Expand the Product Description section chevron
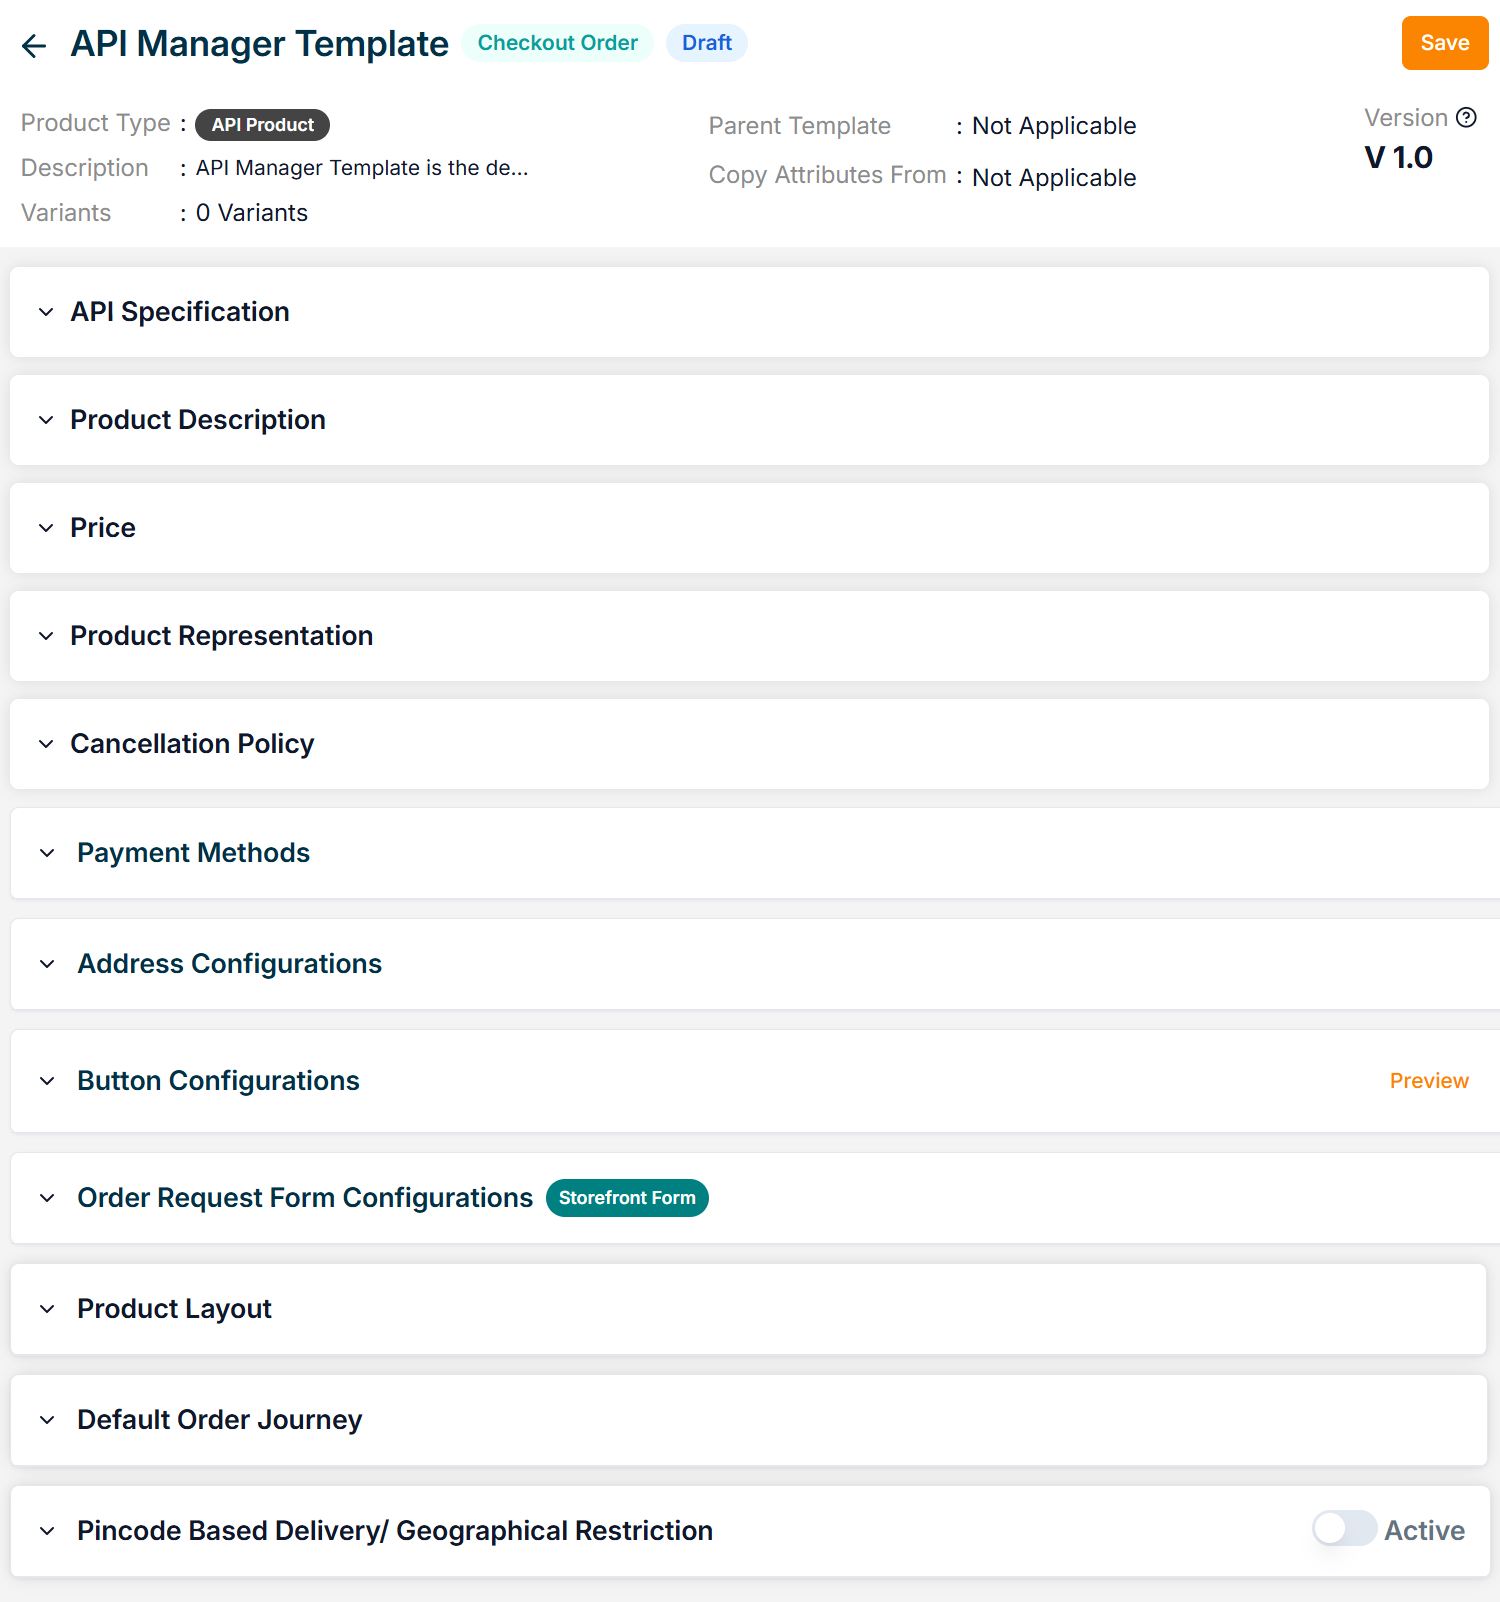The image size is (1500, 1602). tap(46, 420)
